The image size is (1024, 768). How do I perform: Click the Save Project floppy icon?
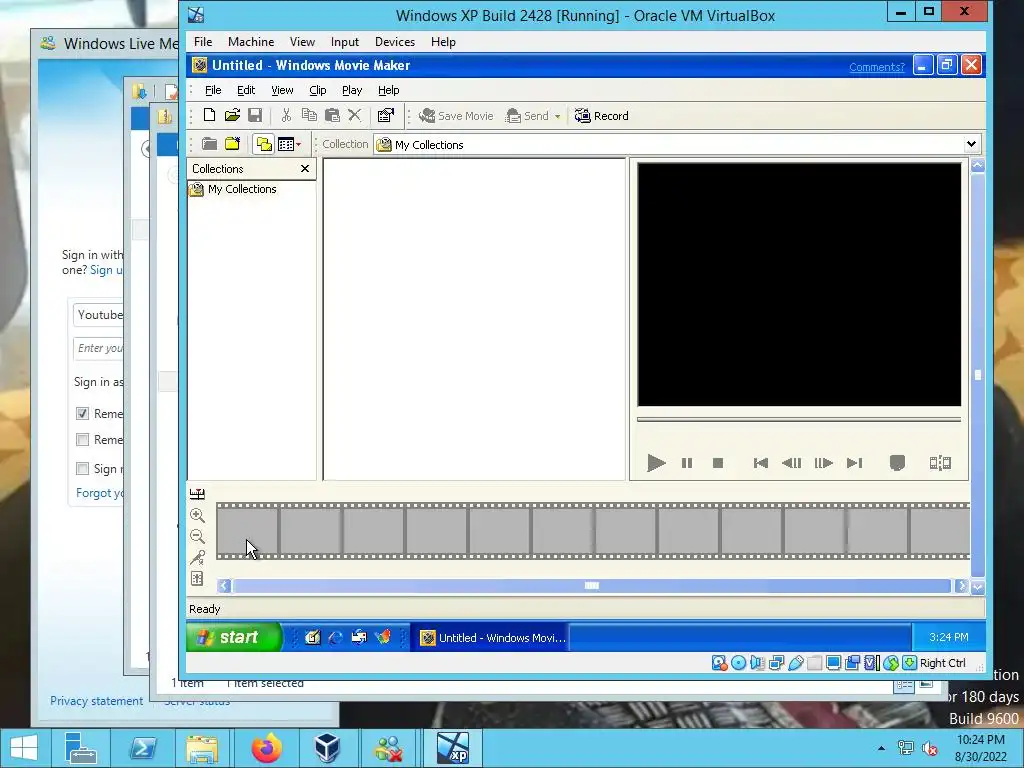[255, 116]
